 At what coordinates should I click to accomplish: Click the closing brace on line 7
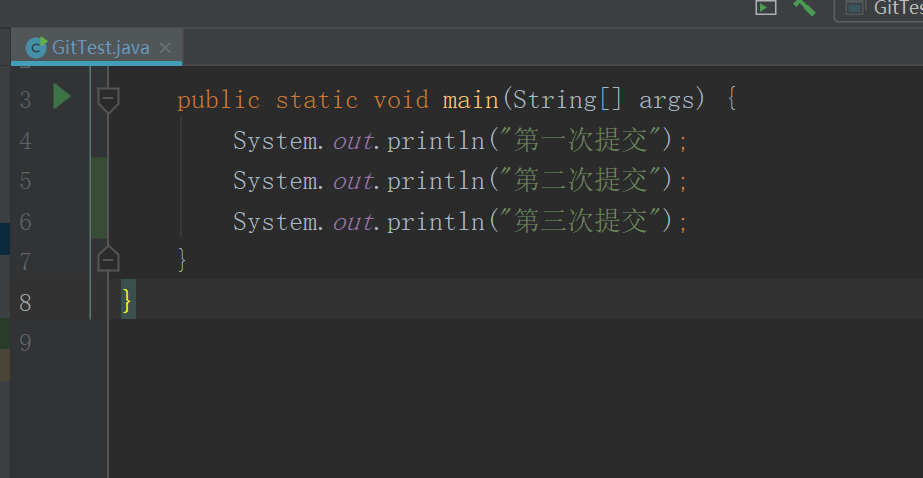point(182,260)
